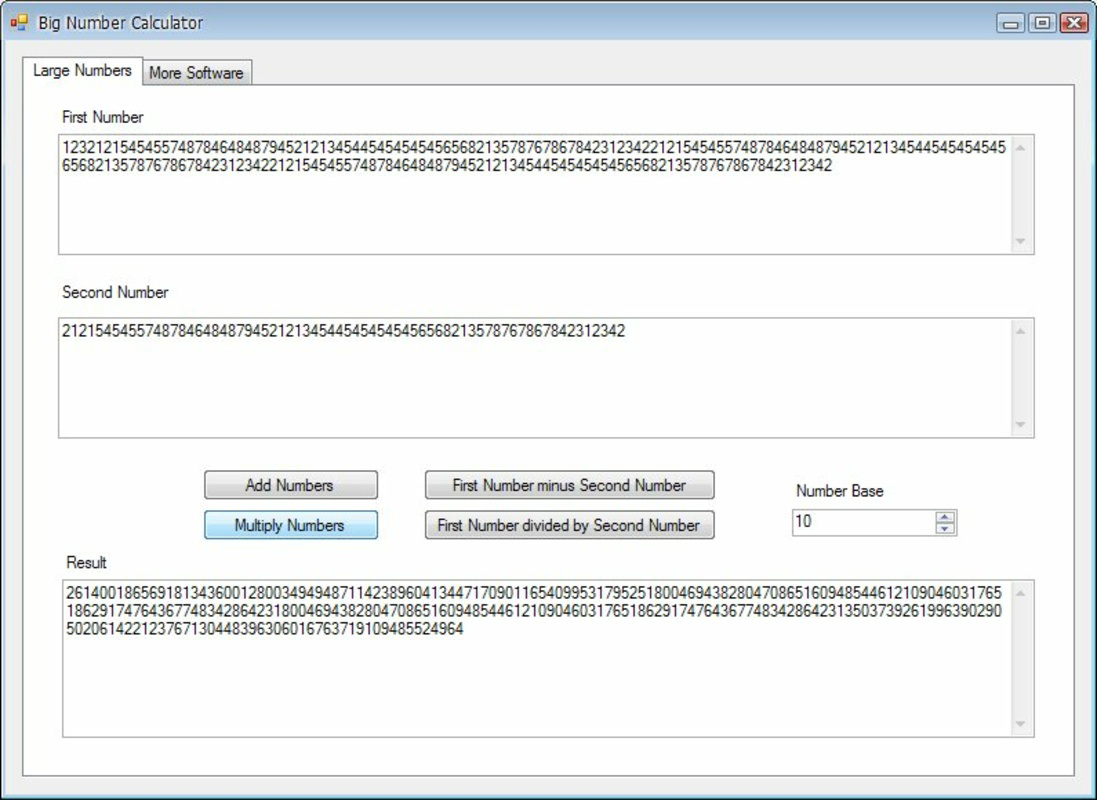Click First Number minus Second Number button
This screenshot has width=1097, height=800.
pos(569,485)
